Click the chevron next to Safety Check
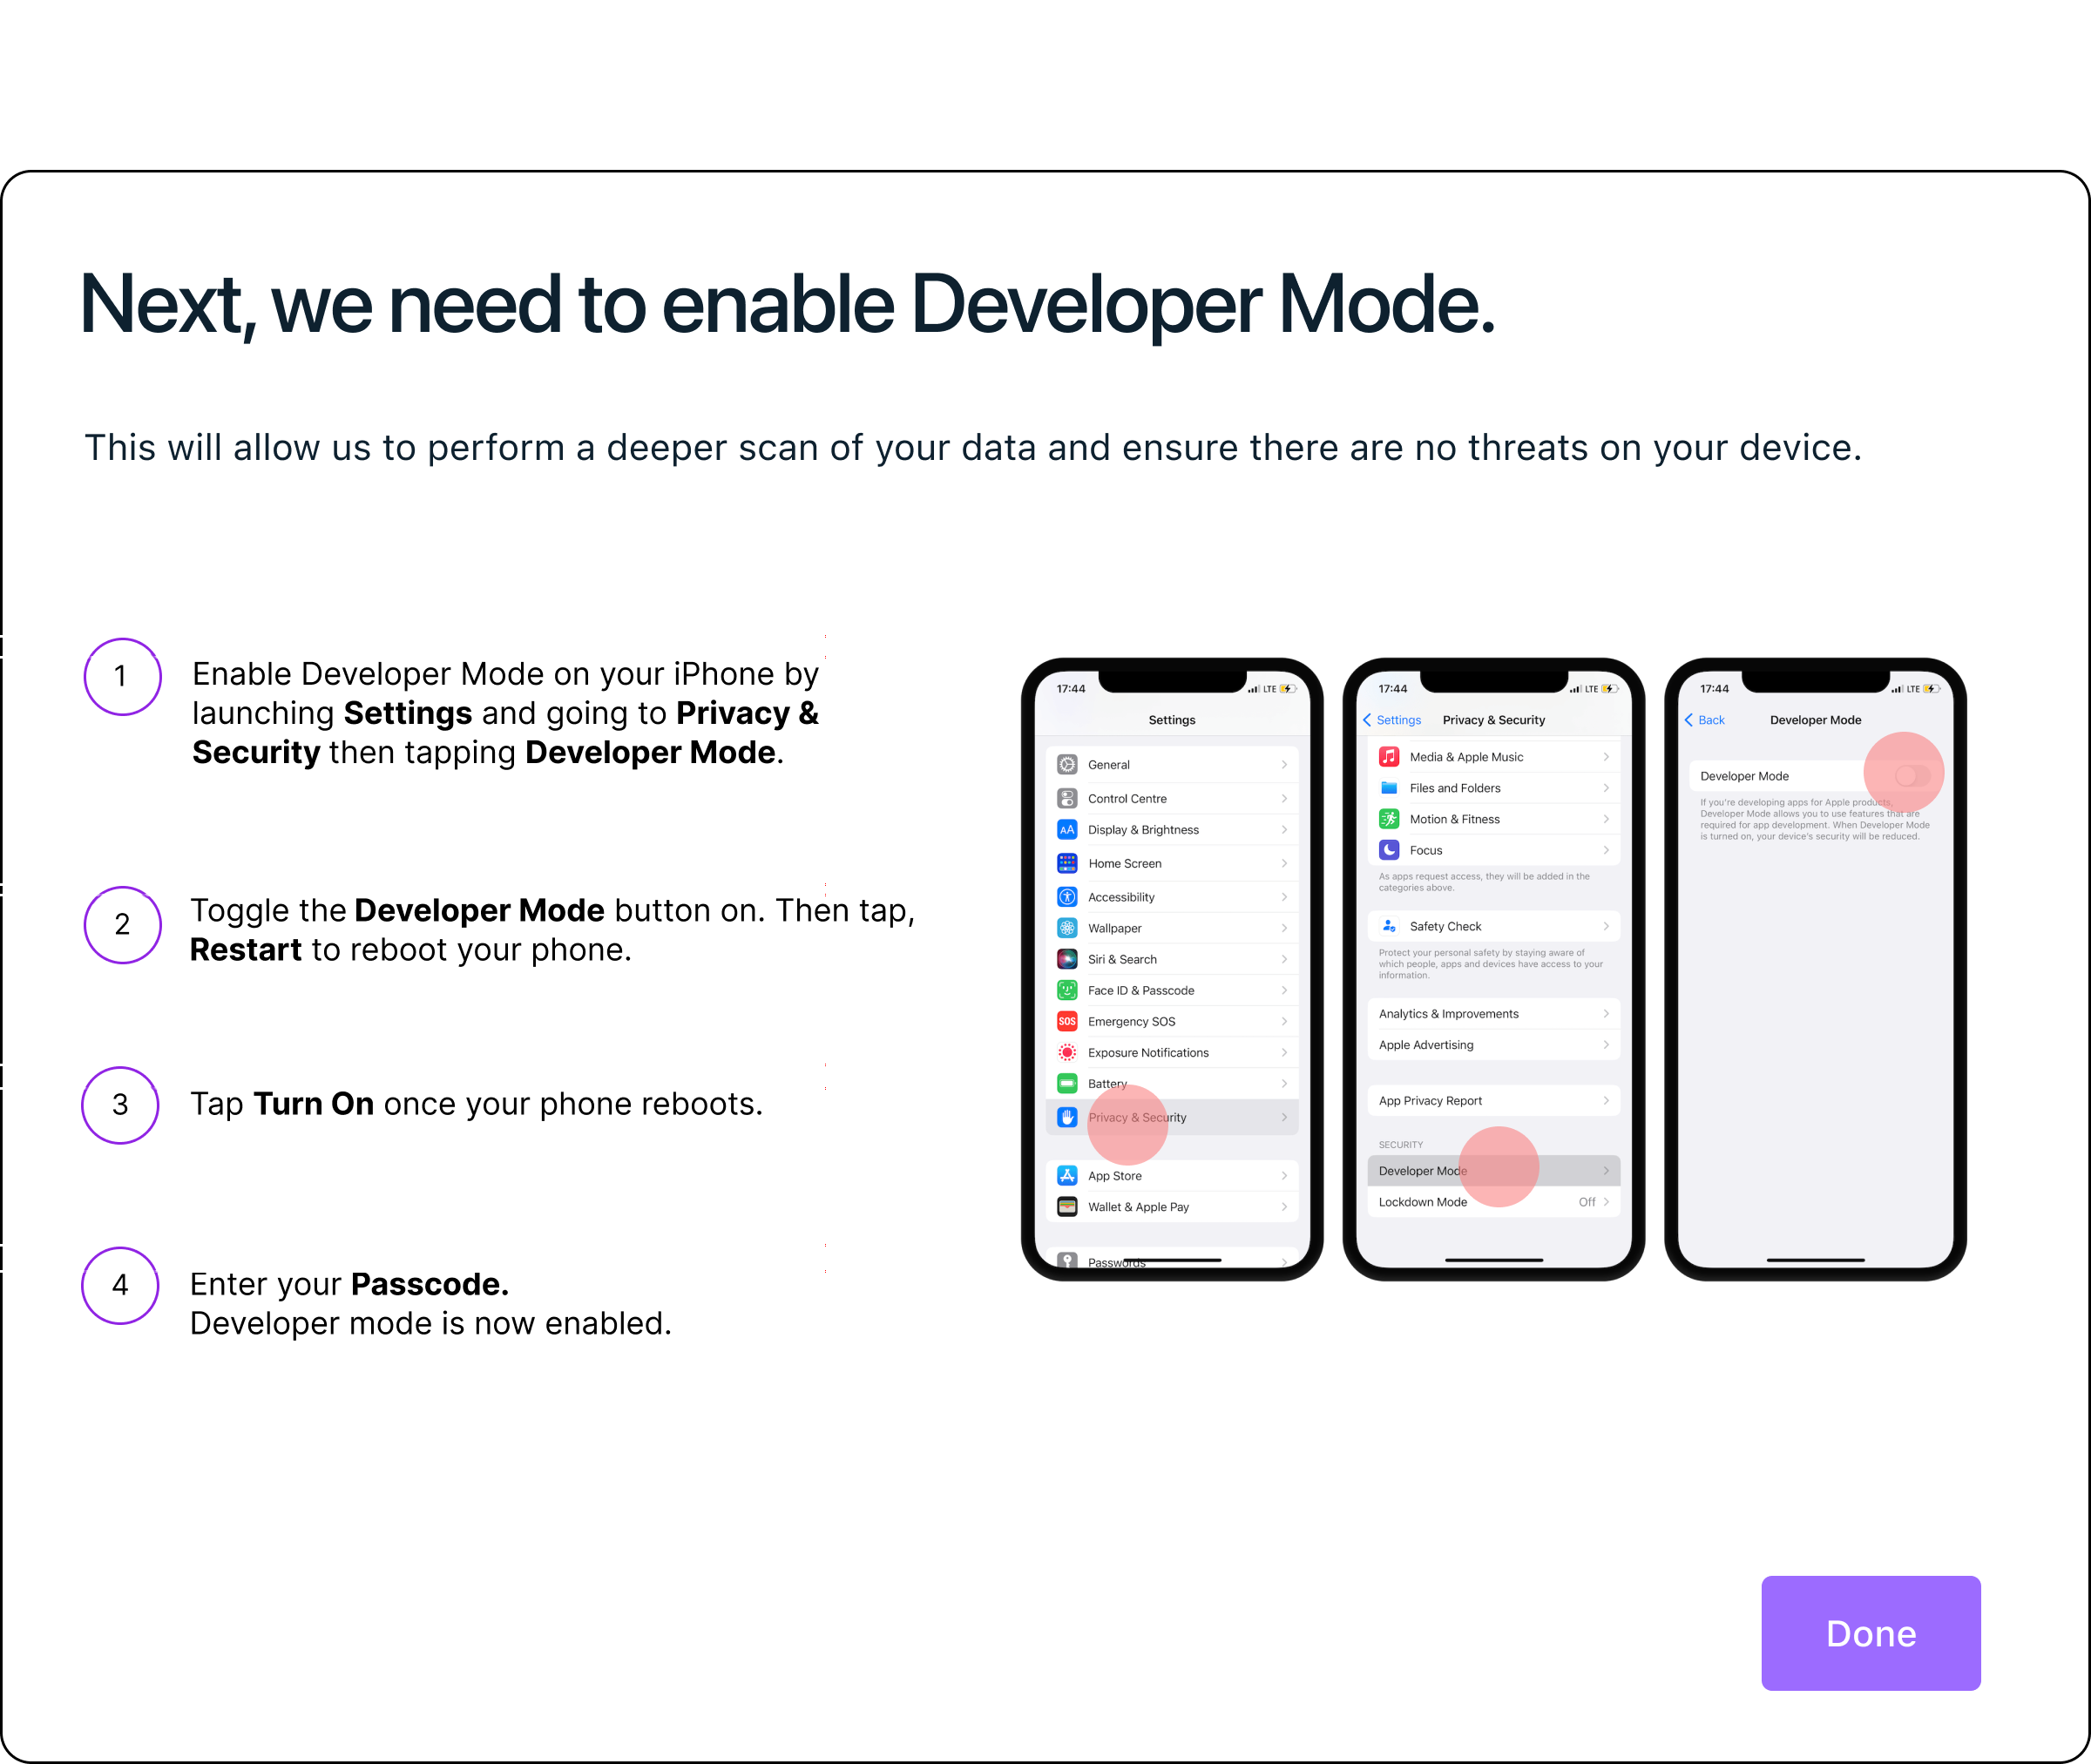This screenshot has height=1764, width=2091. point(1606,927)
